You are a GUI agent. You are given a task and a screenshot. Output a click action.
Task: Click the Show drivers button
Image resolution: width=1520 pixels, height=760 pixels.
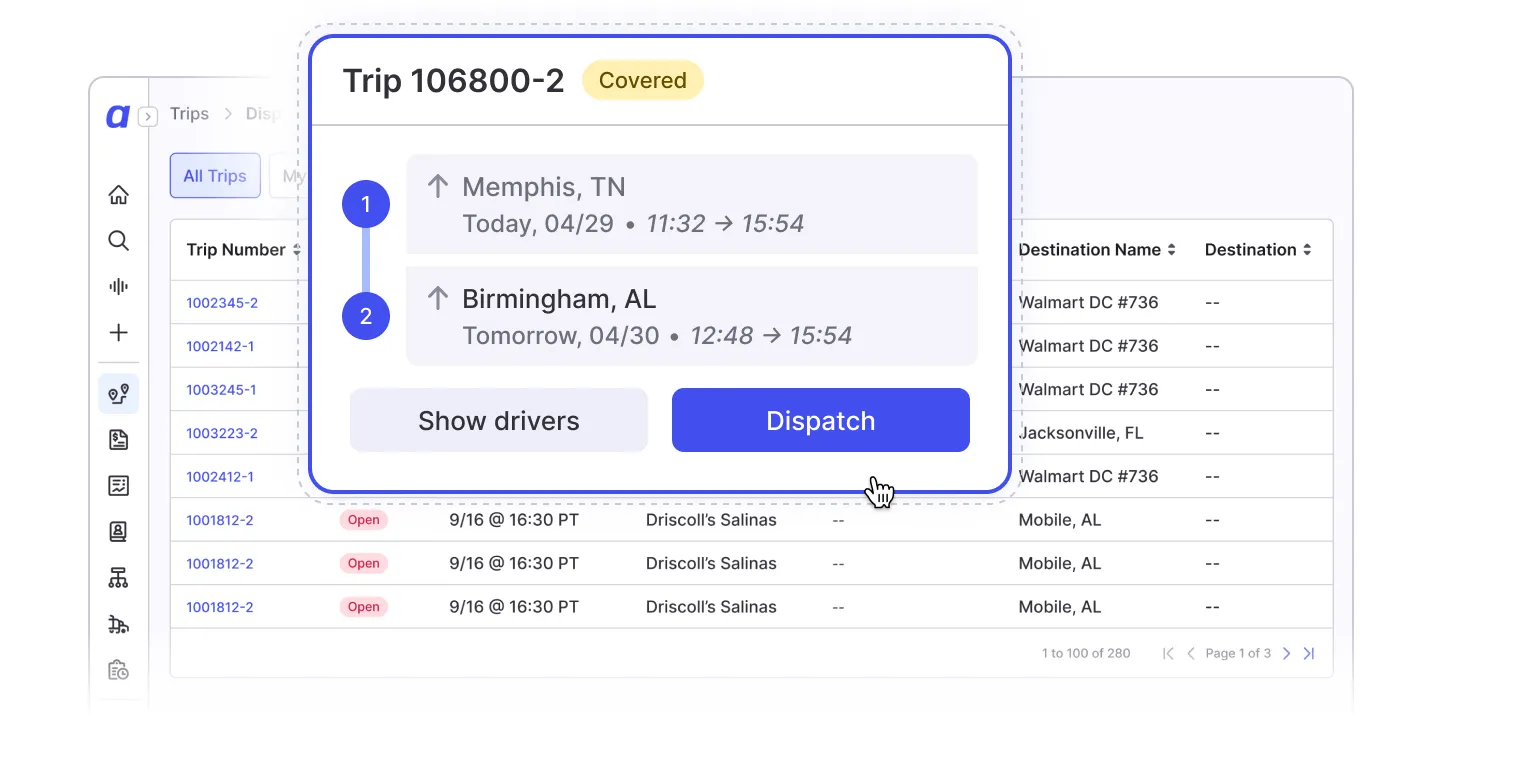point(499,420)
